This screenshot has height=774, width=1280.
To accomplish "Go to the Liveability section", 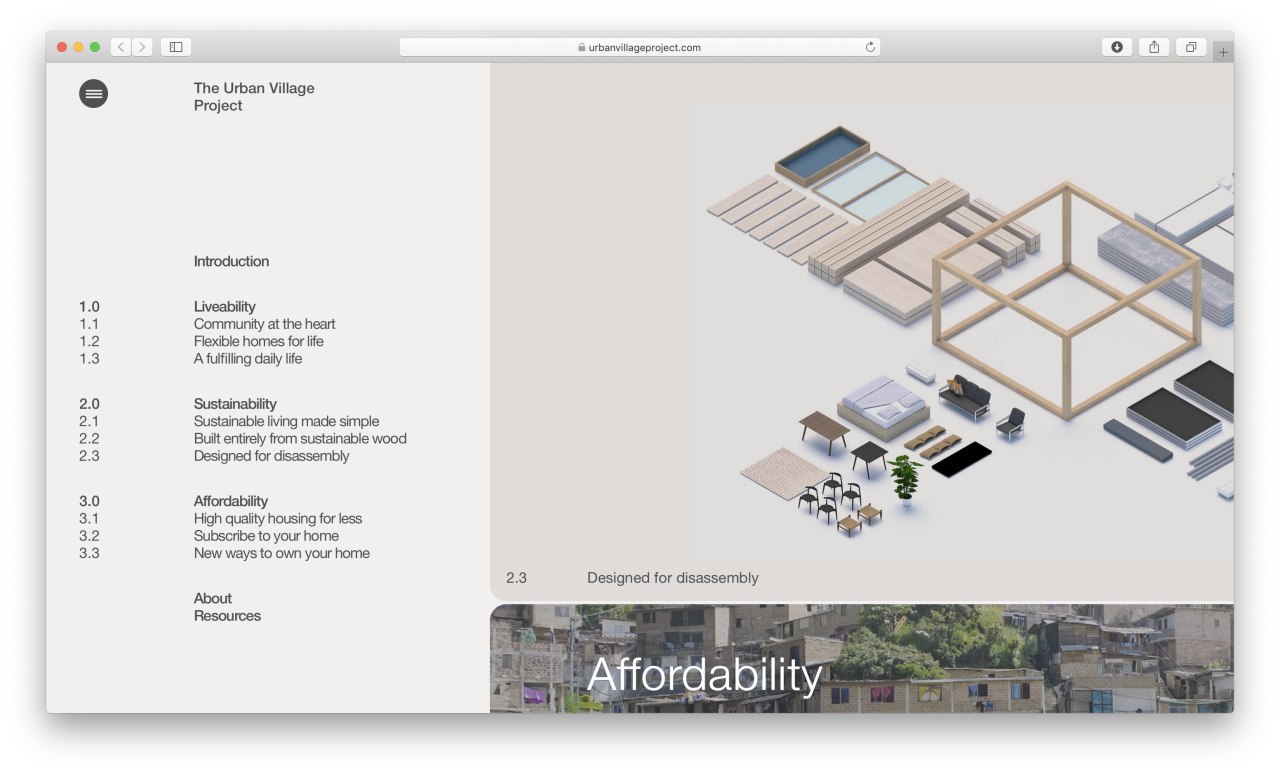I will click(225, 307).
